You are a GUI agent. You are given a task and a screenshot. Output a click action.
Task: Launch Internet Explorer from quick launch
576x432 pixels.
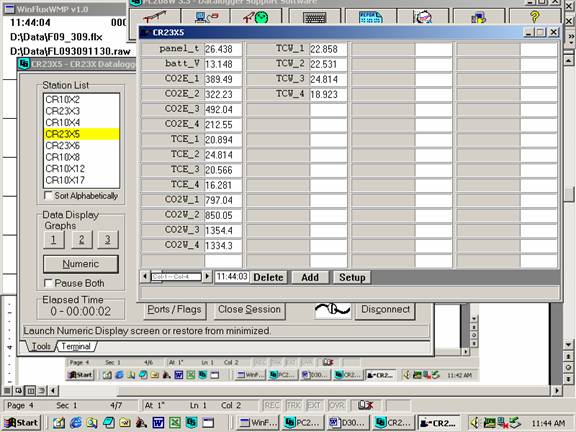click(76, 423)
